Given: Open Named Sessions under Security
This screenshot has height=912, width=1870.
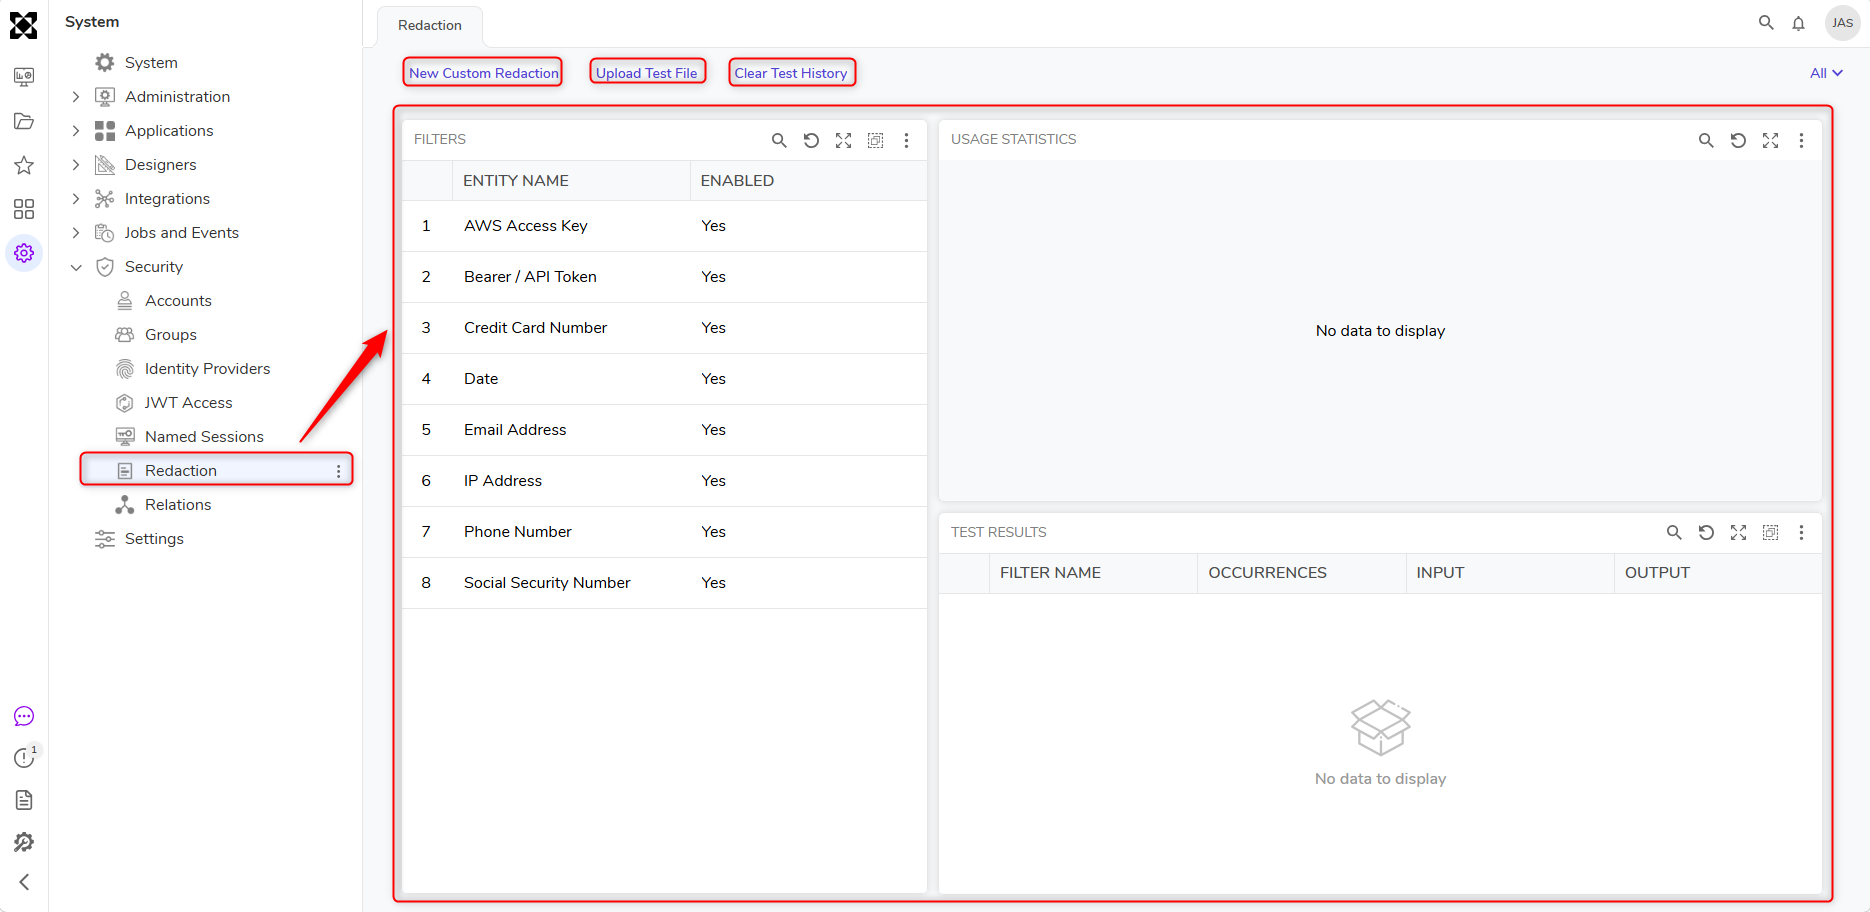Looking at the screenshot, I should (204, 437).
